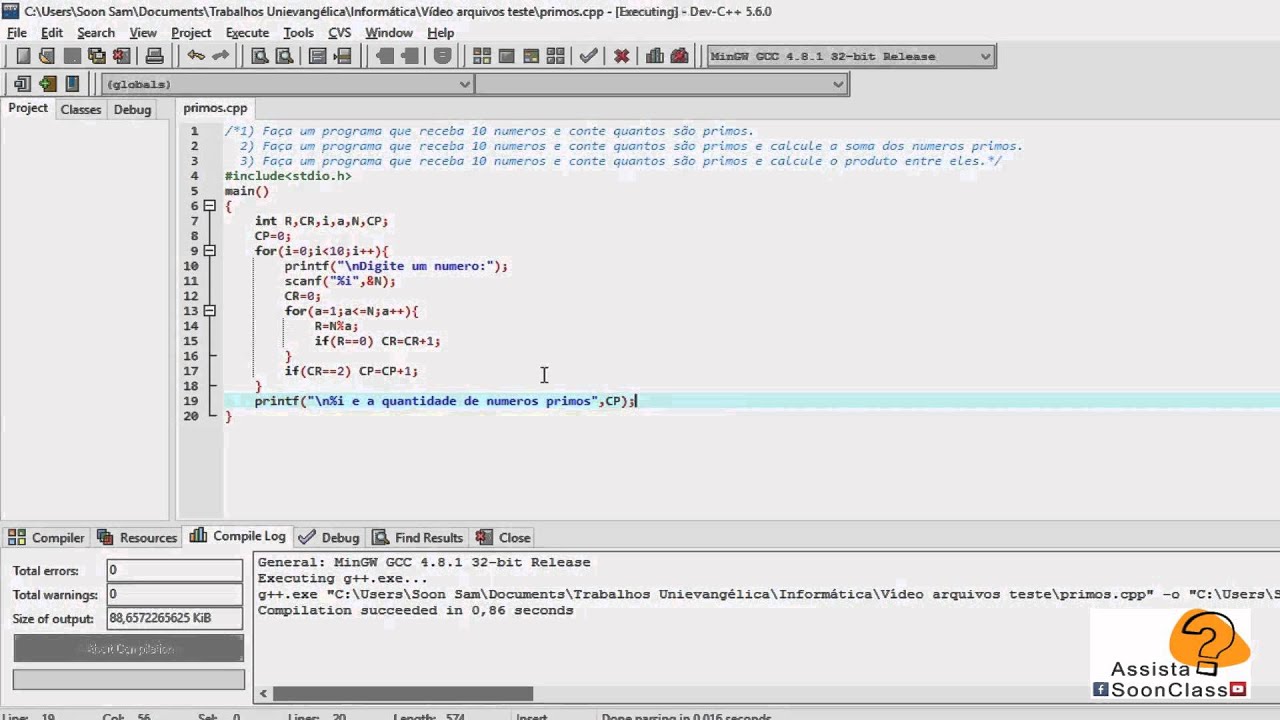This screenshot has height=720, width=1280.
Task: Click the Profile Analysis chart icon
Action: (x=655, y=56)
